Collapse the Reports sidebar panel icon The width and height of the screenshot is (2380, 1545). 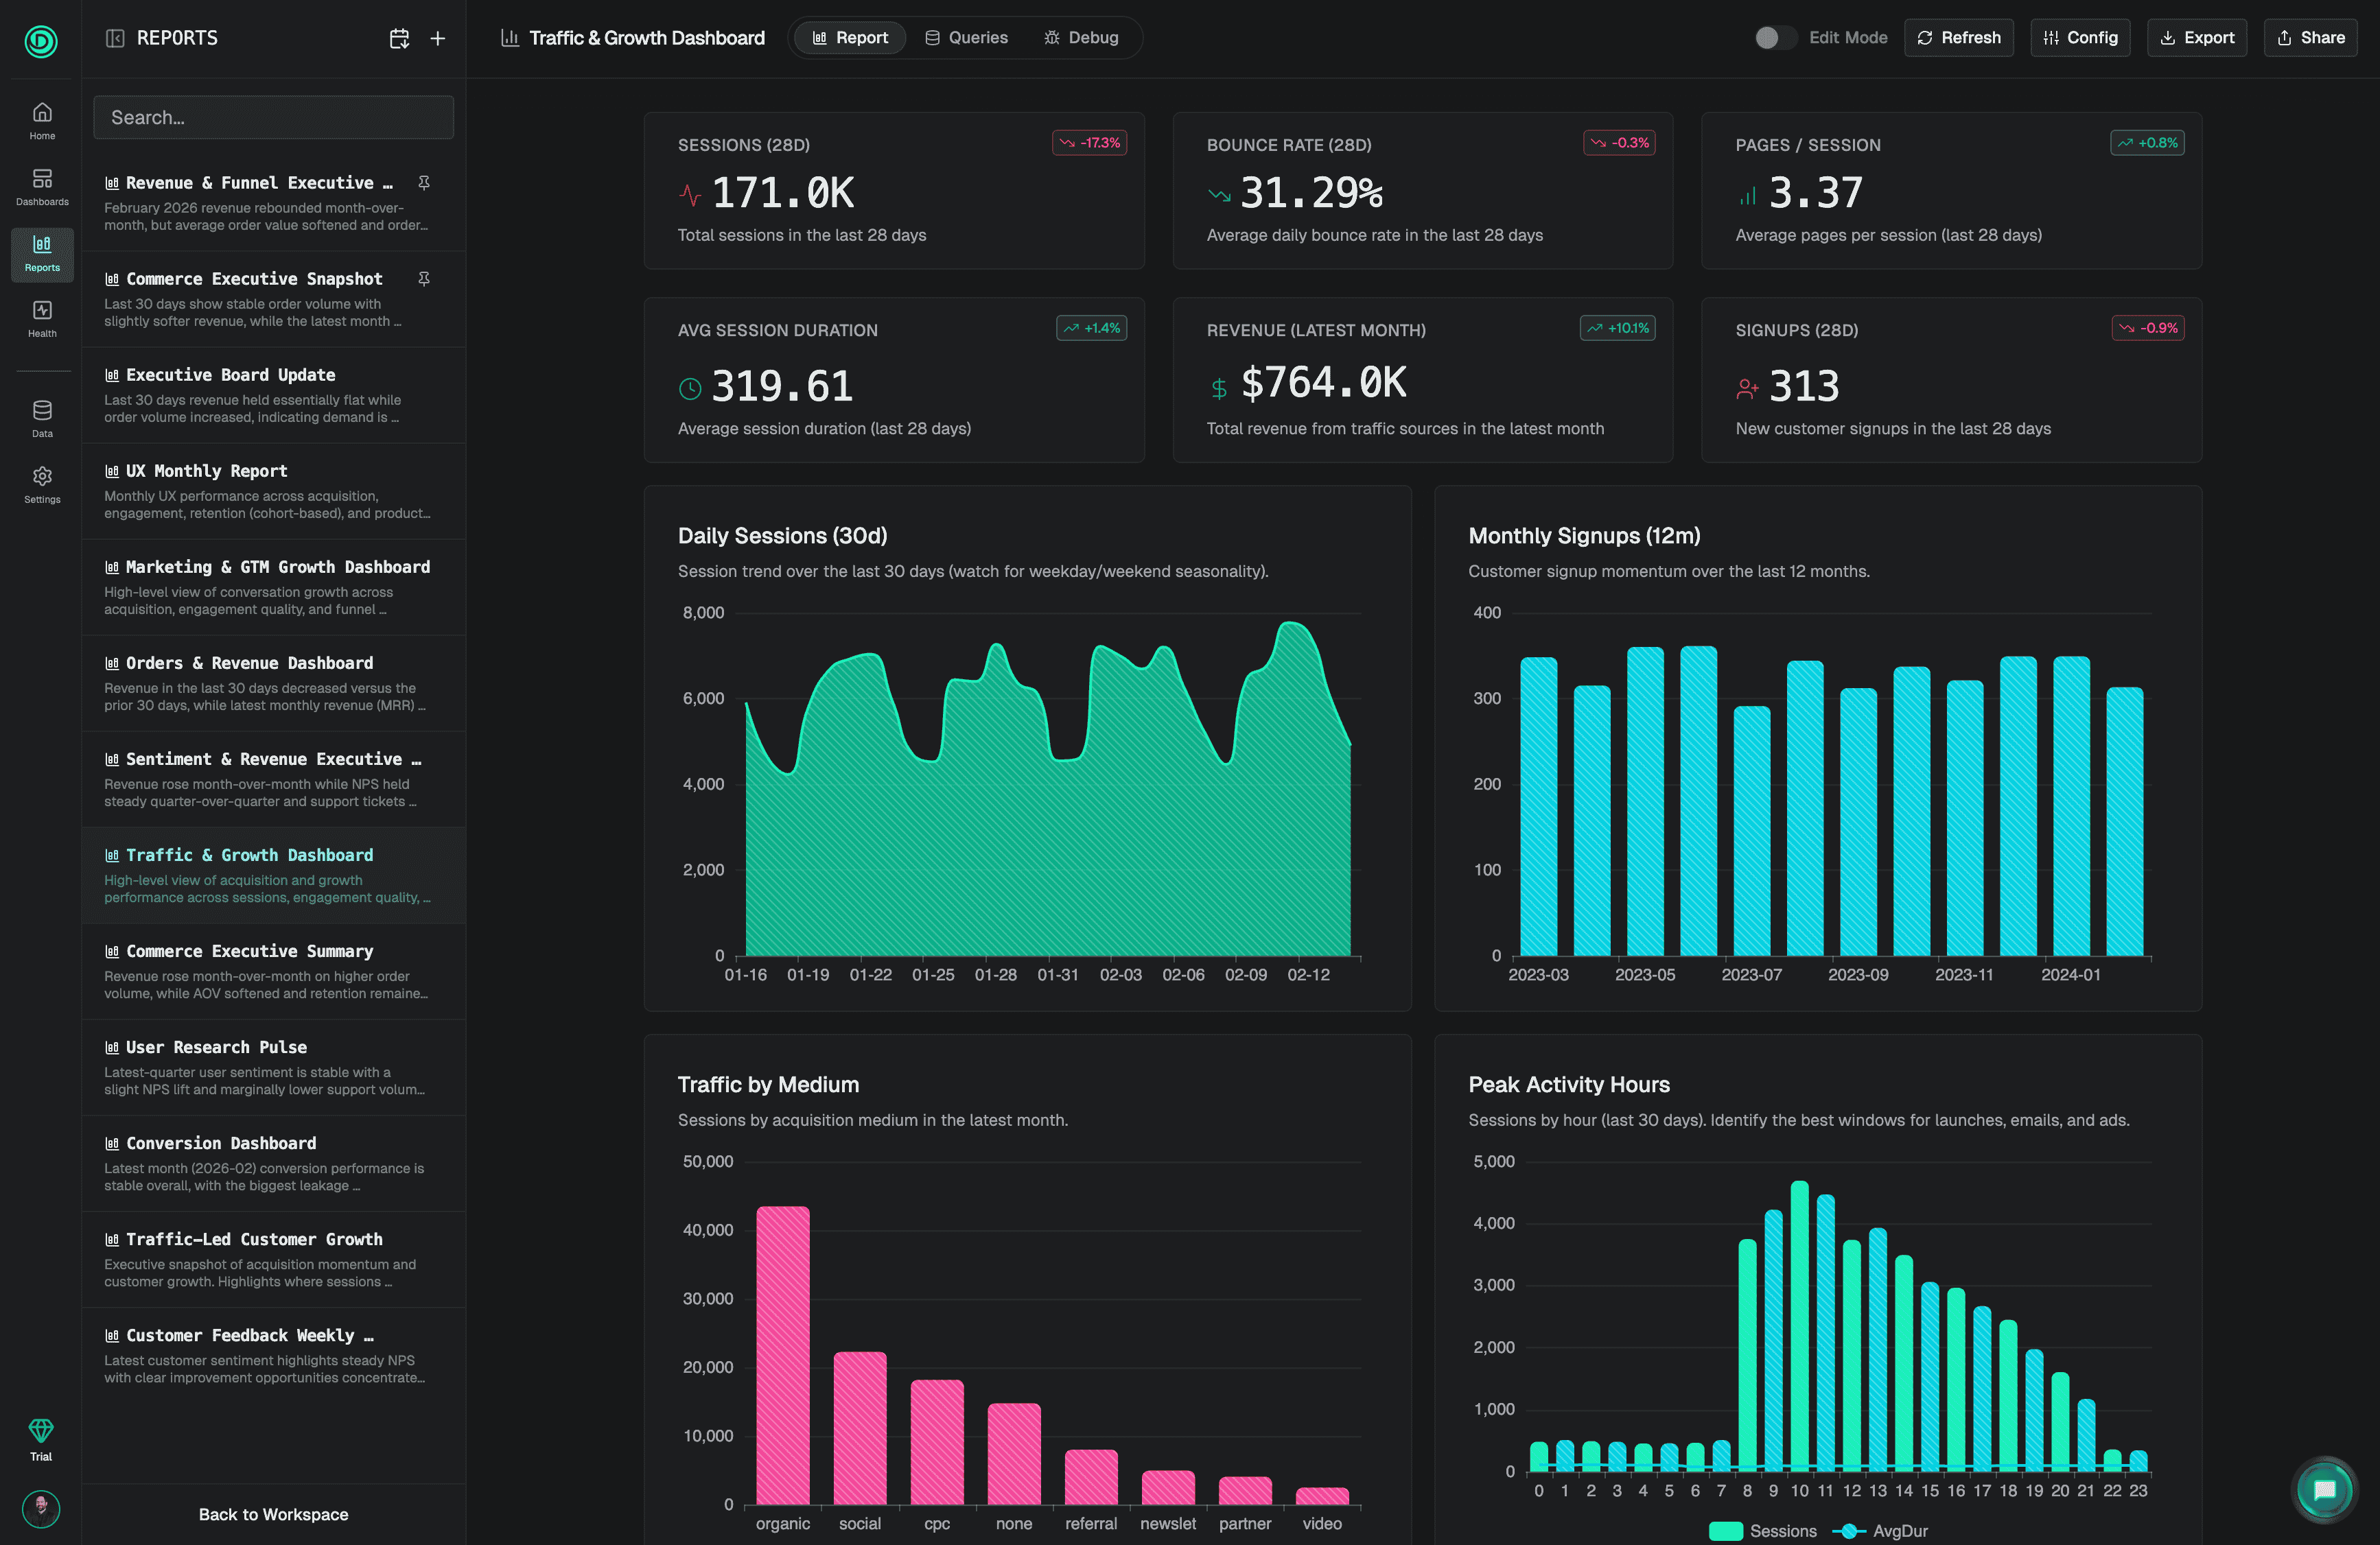pos(115,38)
